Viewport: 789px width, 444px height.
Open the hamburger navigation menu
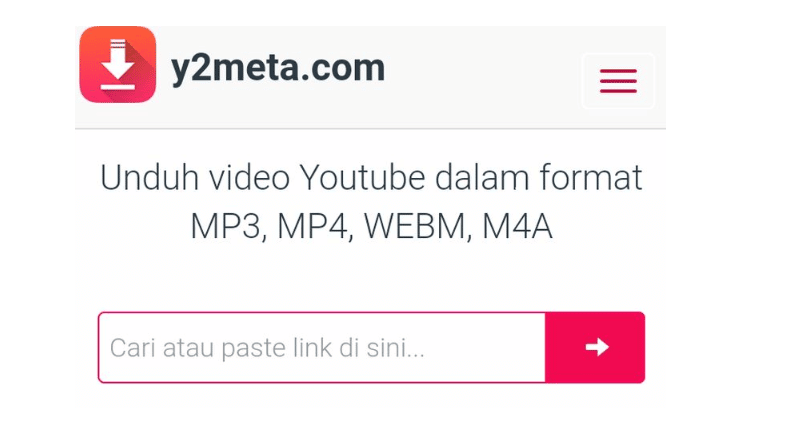[x=618, y=81]
